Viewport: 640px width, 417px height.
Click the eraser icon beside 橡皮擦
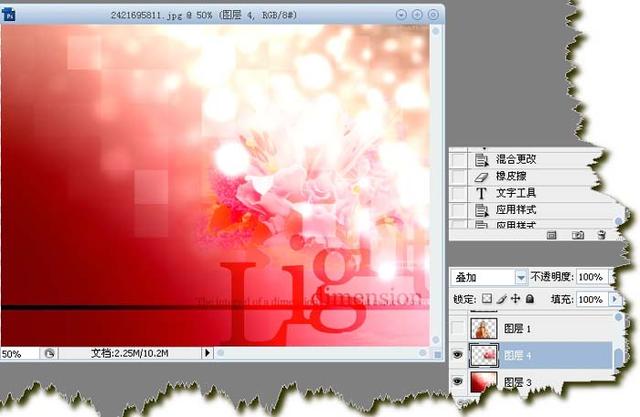(x=482, y=176)
